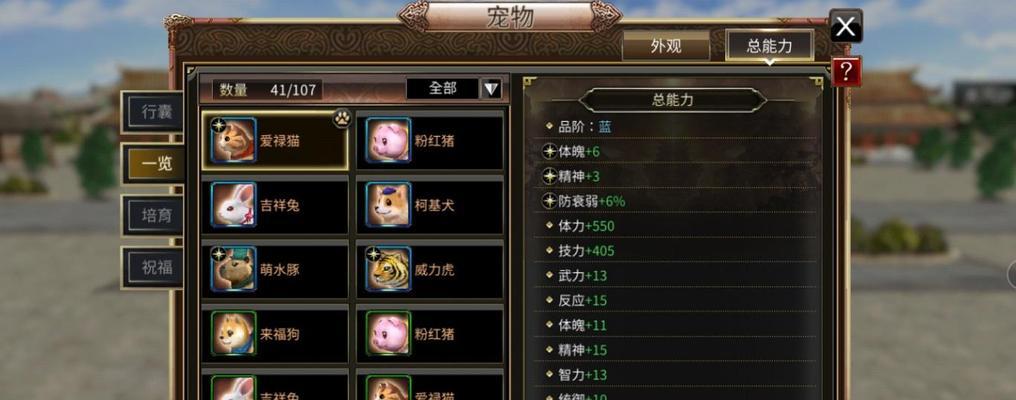Open the 行囊 side tab
The height and width of the screenshot is (400, 1016).
point(152,112)
